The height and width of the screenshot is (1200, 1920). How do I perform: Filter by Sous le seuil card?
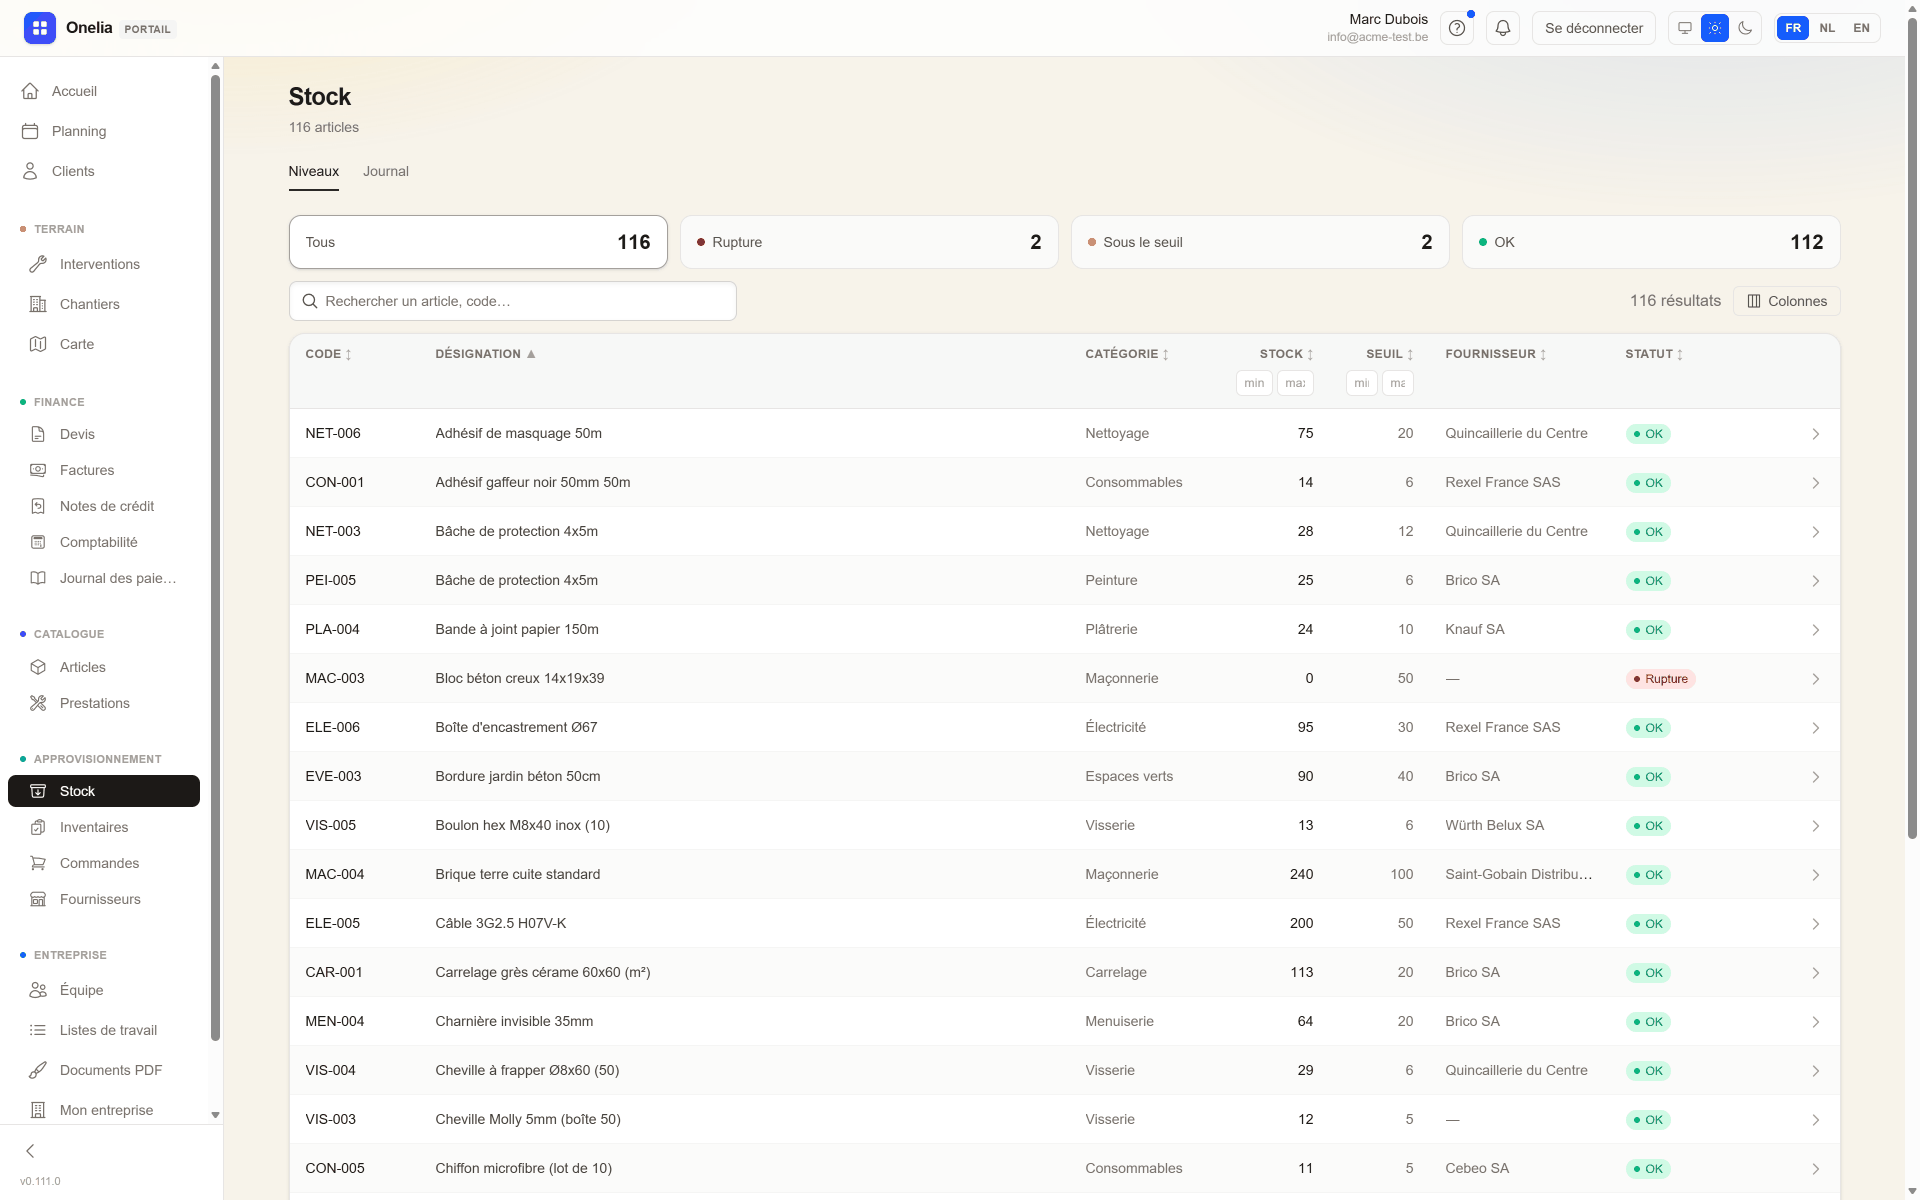1260,242
